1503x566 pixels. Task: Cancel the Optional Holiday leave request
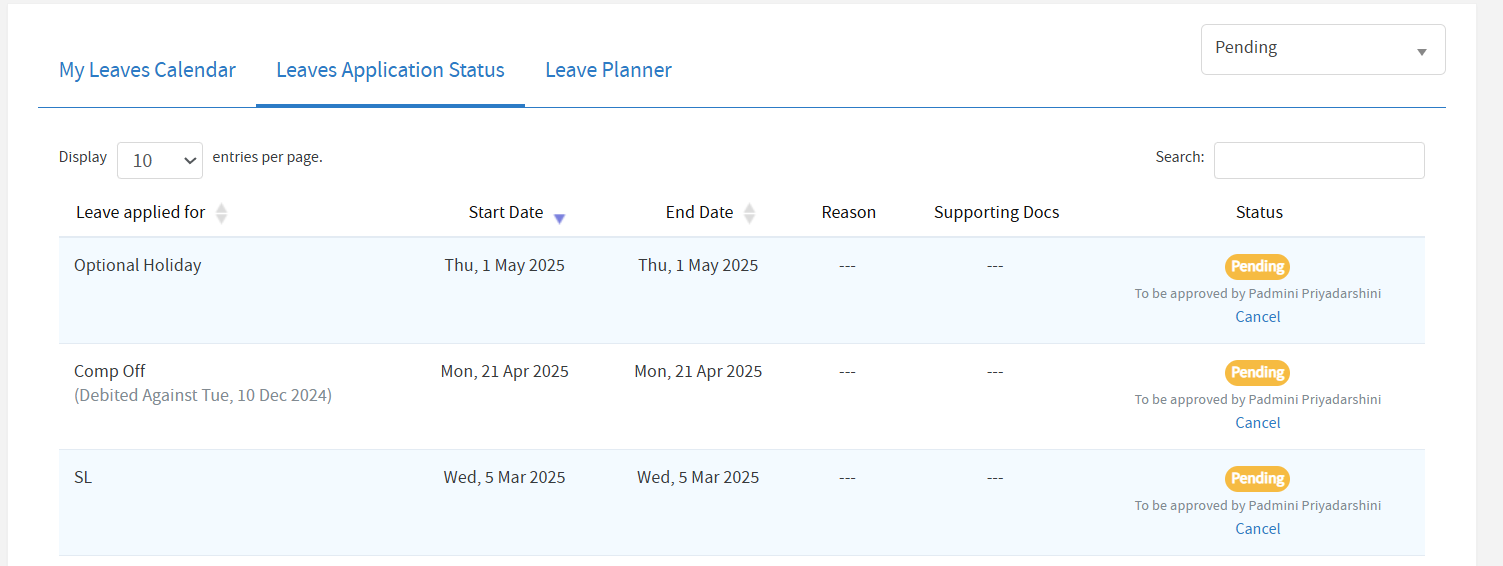1257,317
